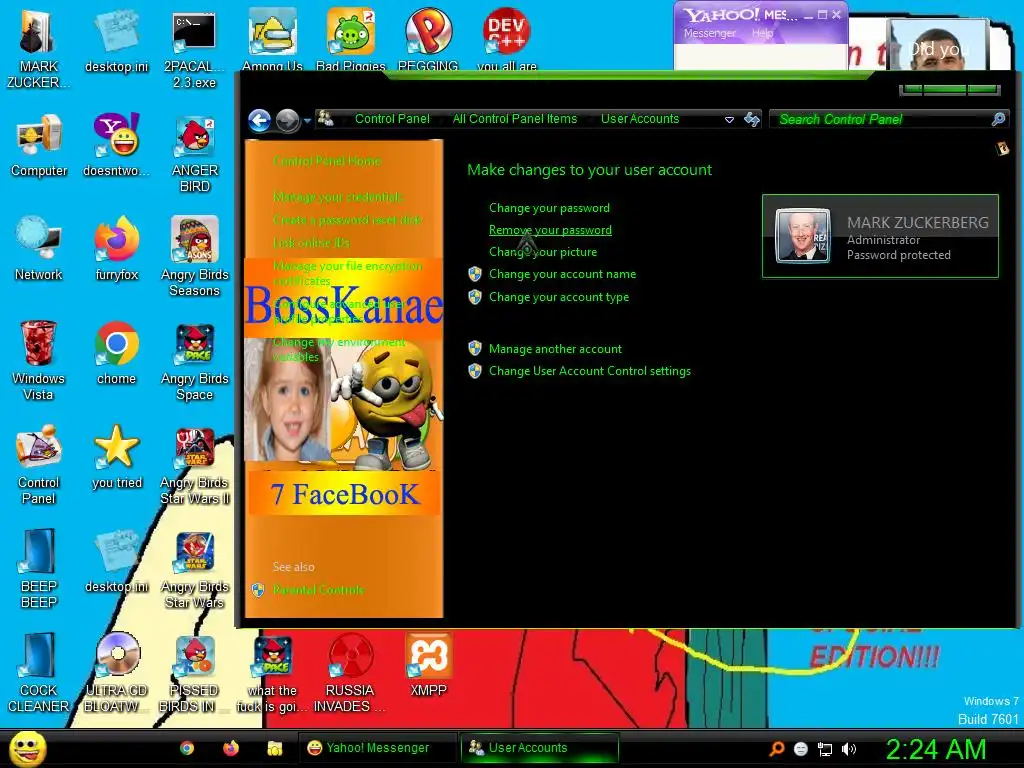Click Manage your credentials sidebar link
The height and width of the screenshot is (768, 1024).
(x=338, y=197)
